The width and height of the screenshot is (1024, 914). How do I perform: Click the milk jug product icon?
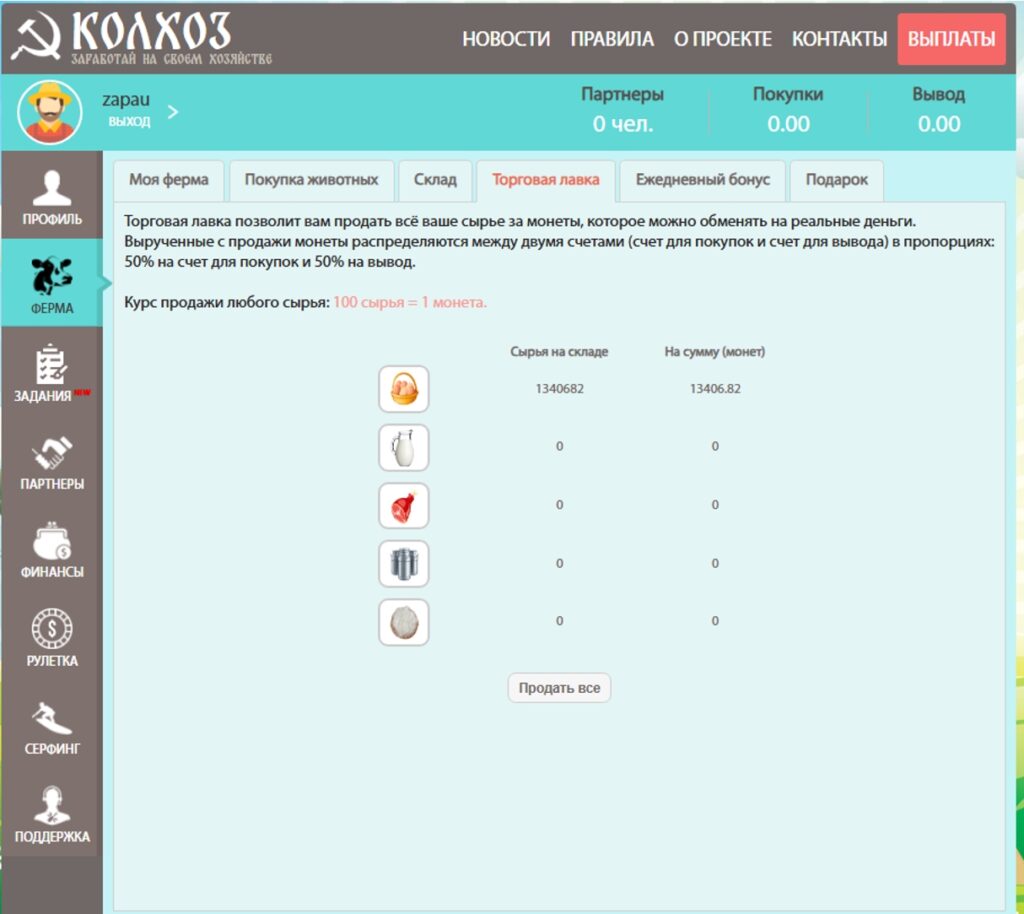[404, 447]
